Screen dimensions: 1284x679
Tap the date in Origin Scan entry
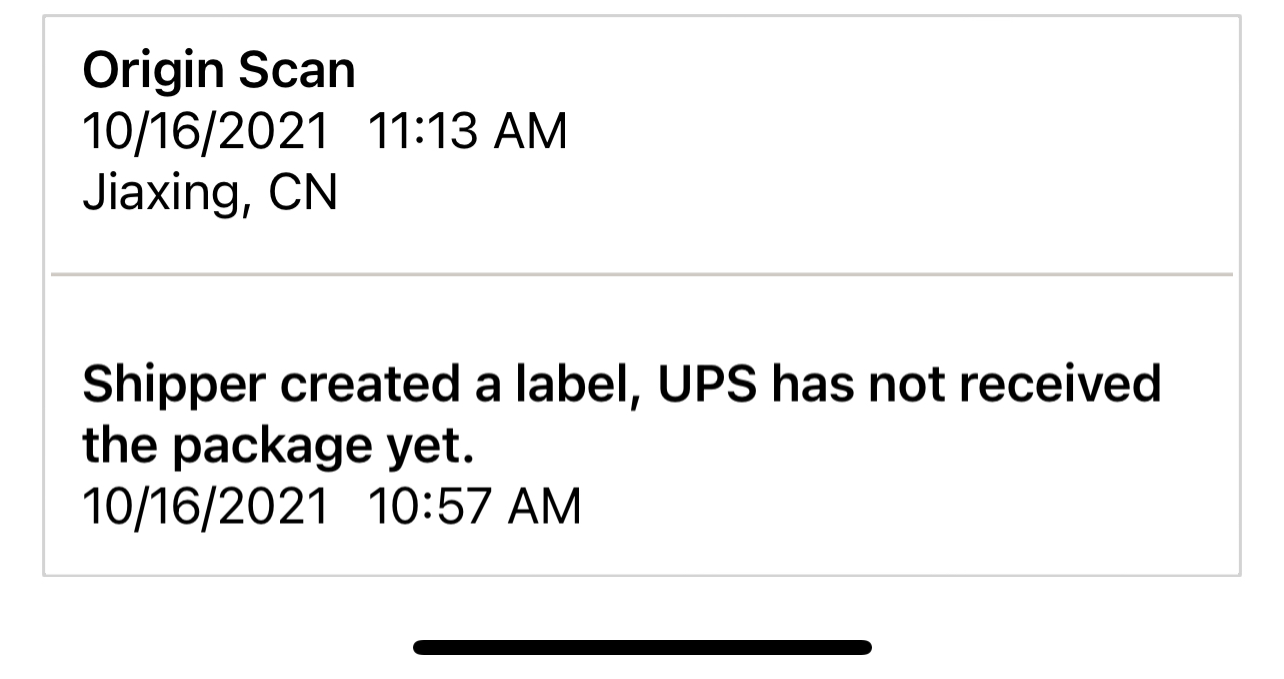205,132
